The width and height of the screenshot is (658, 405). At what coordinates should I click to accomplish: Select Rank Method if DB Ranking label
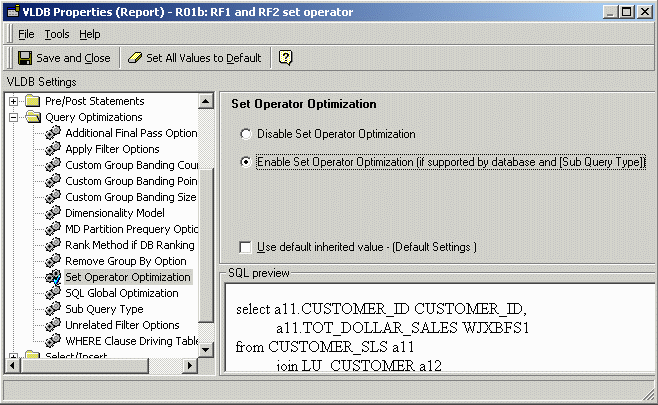(x=130, y=245)
